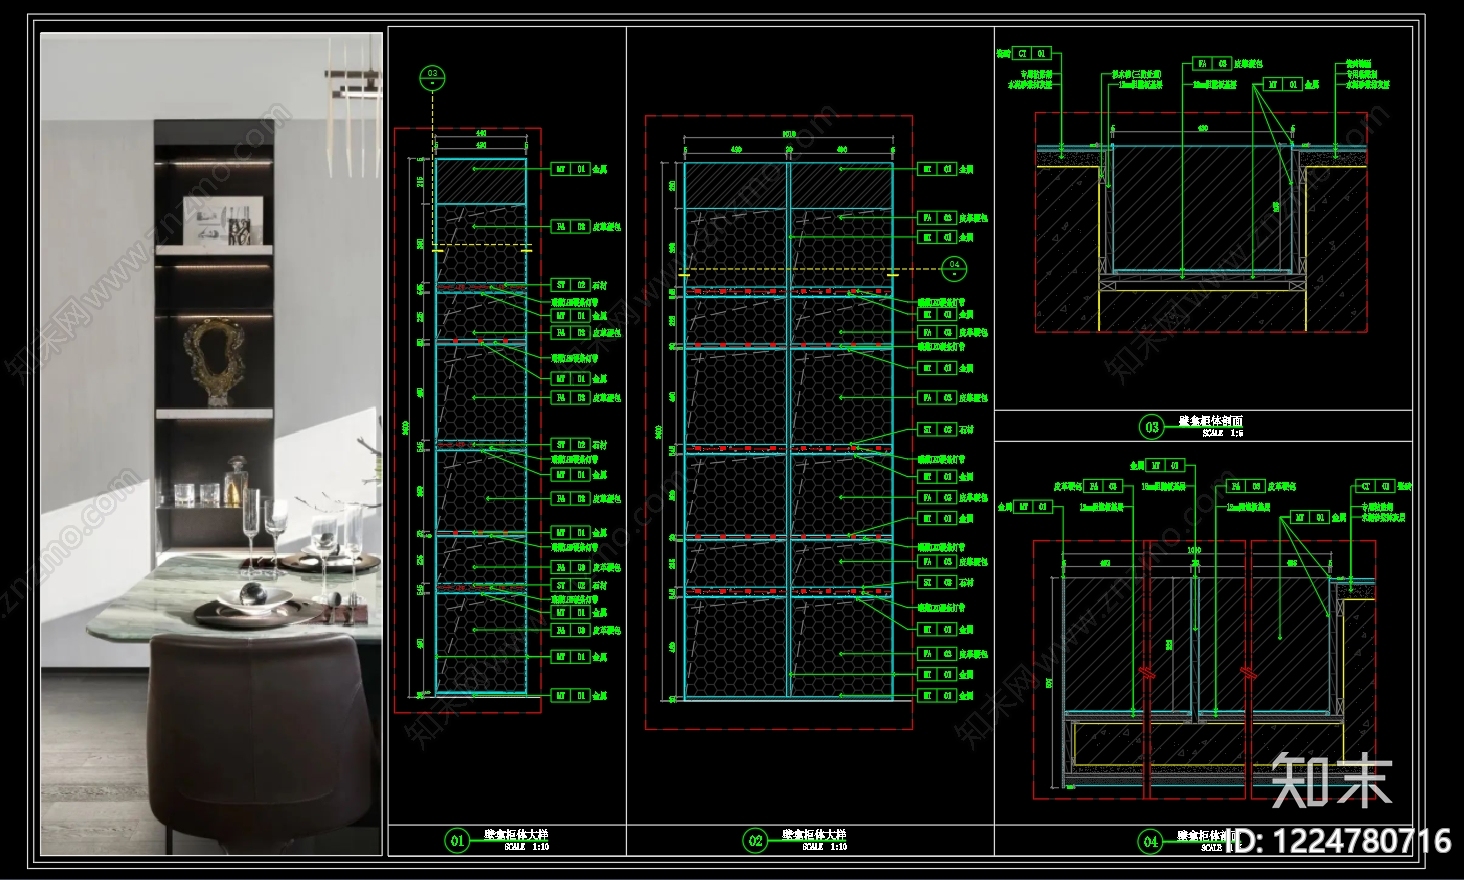Click the gold sculpture in the rendered niche photo
This screenshot has height=880, width=1464.
click(214, 361)
